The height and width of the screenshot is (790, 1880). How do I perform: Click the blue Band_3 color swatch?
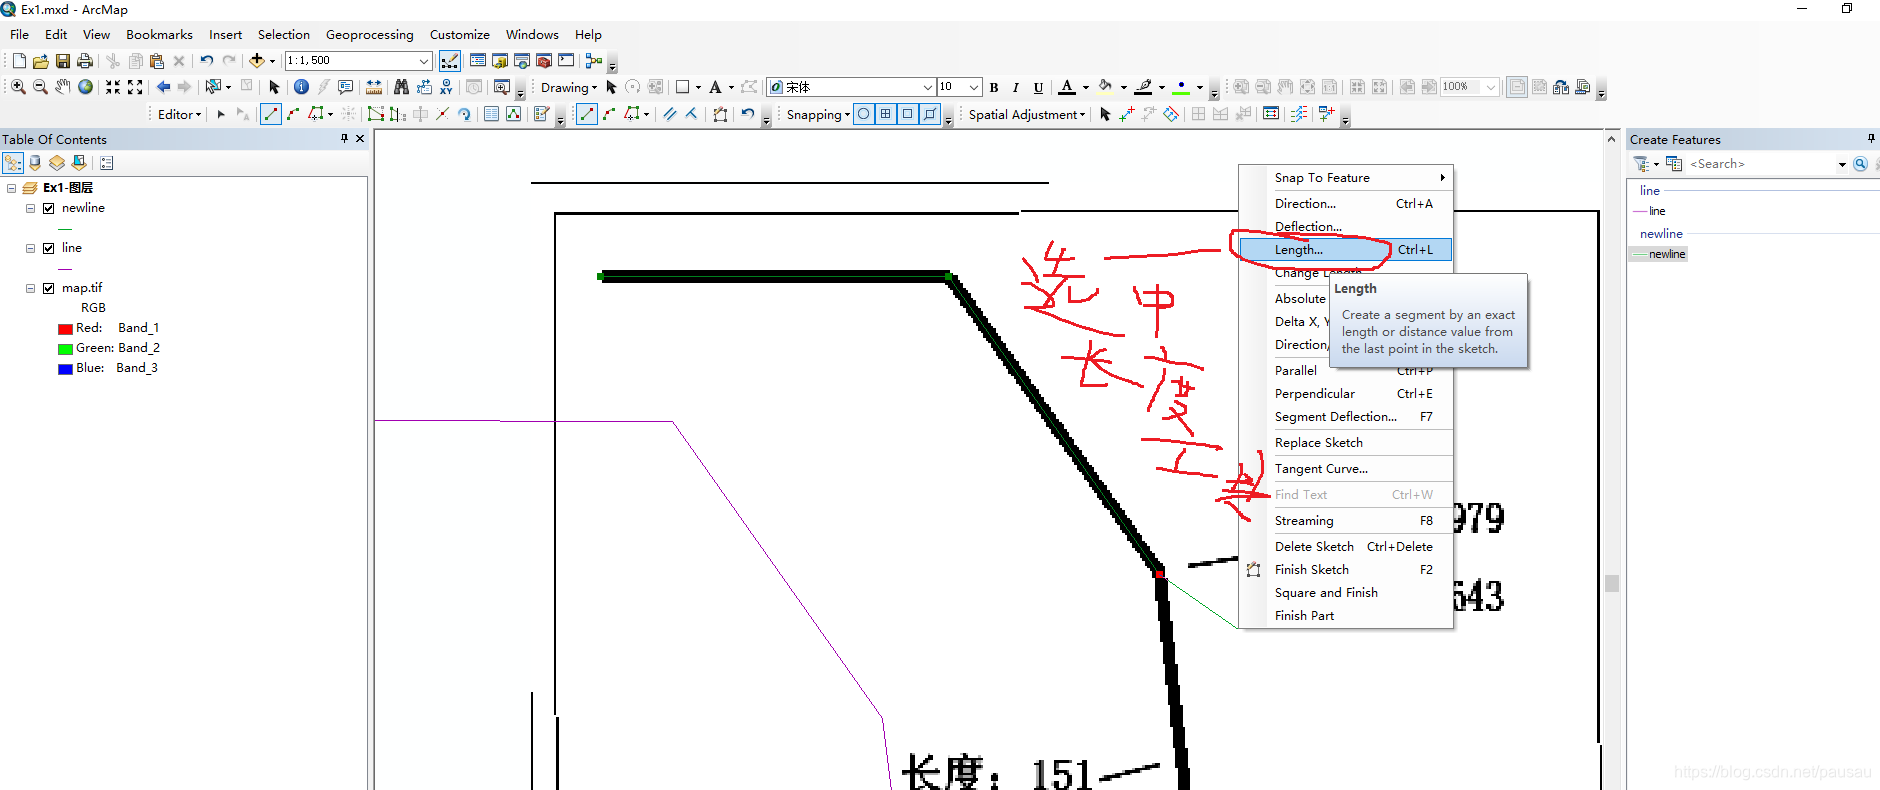(x=65, y=369)
